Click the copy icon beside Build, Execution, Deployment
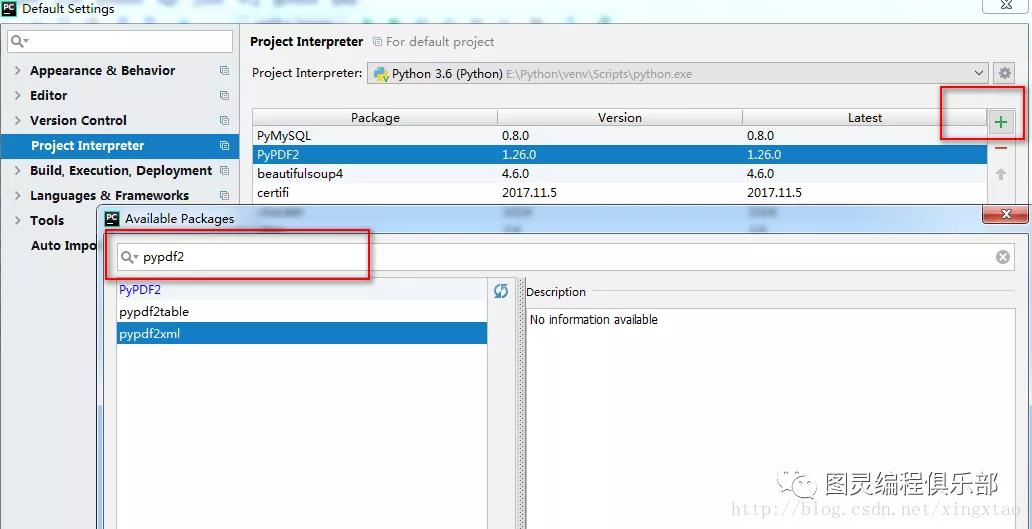The height and width of the screenshot is (529, 1032). click(224, 170)
